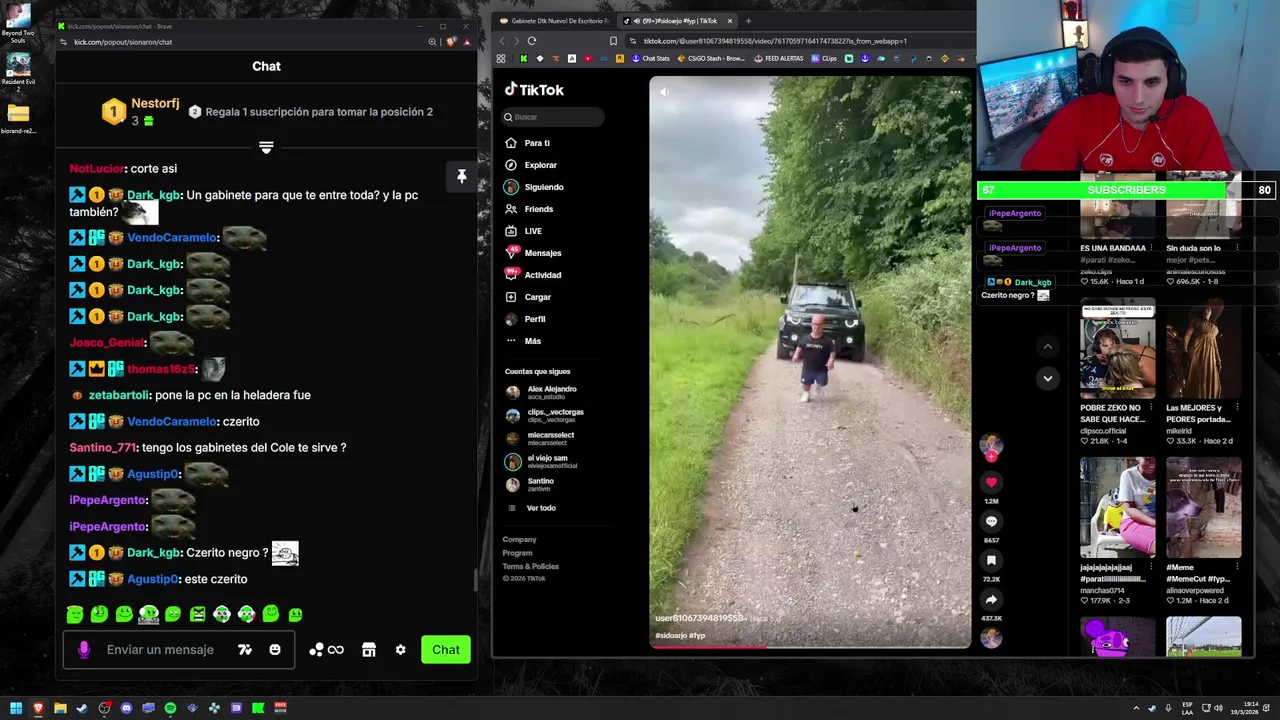Share the video with the arrow icon

click(991, 600)
